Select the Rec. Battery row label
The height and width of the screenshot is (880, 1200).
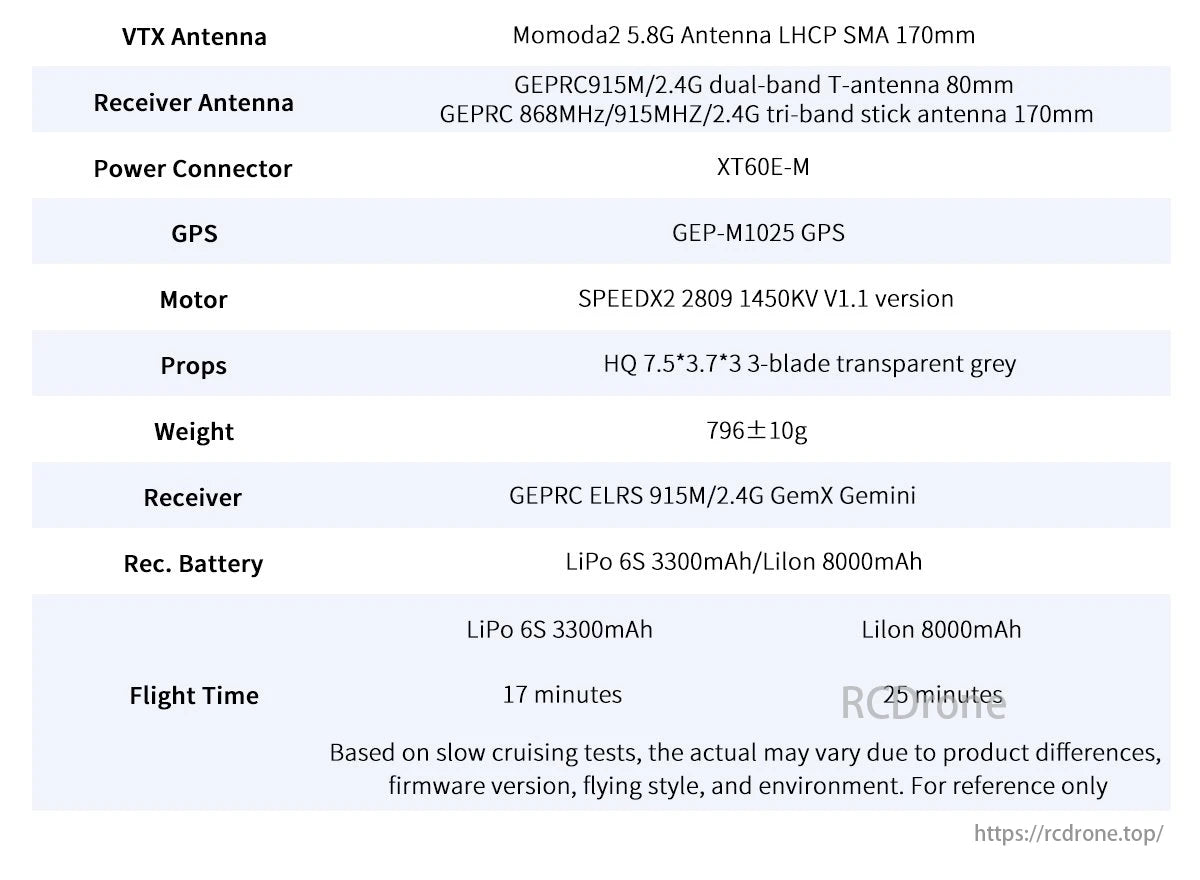(x=193, y=564)
